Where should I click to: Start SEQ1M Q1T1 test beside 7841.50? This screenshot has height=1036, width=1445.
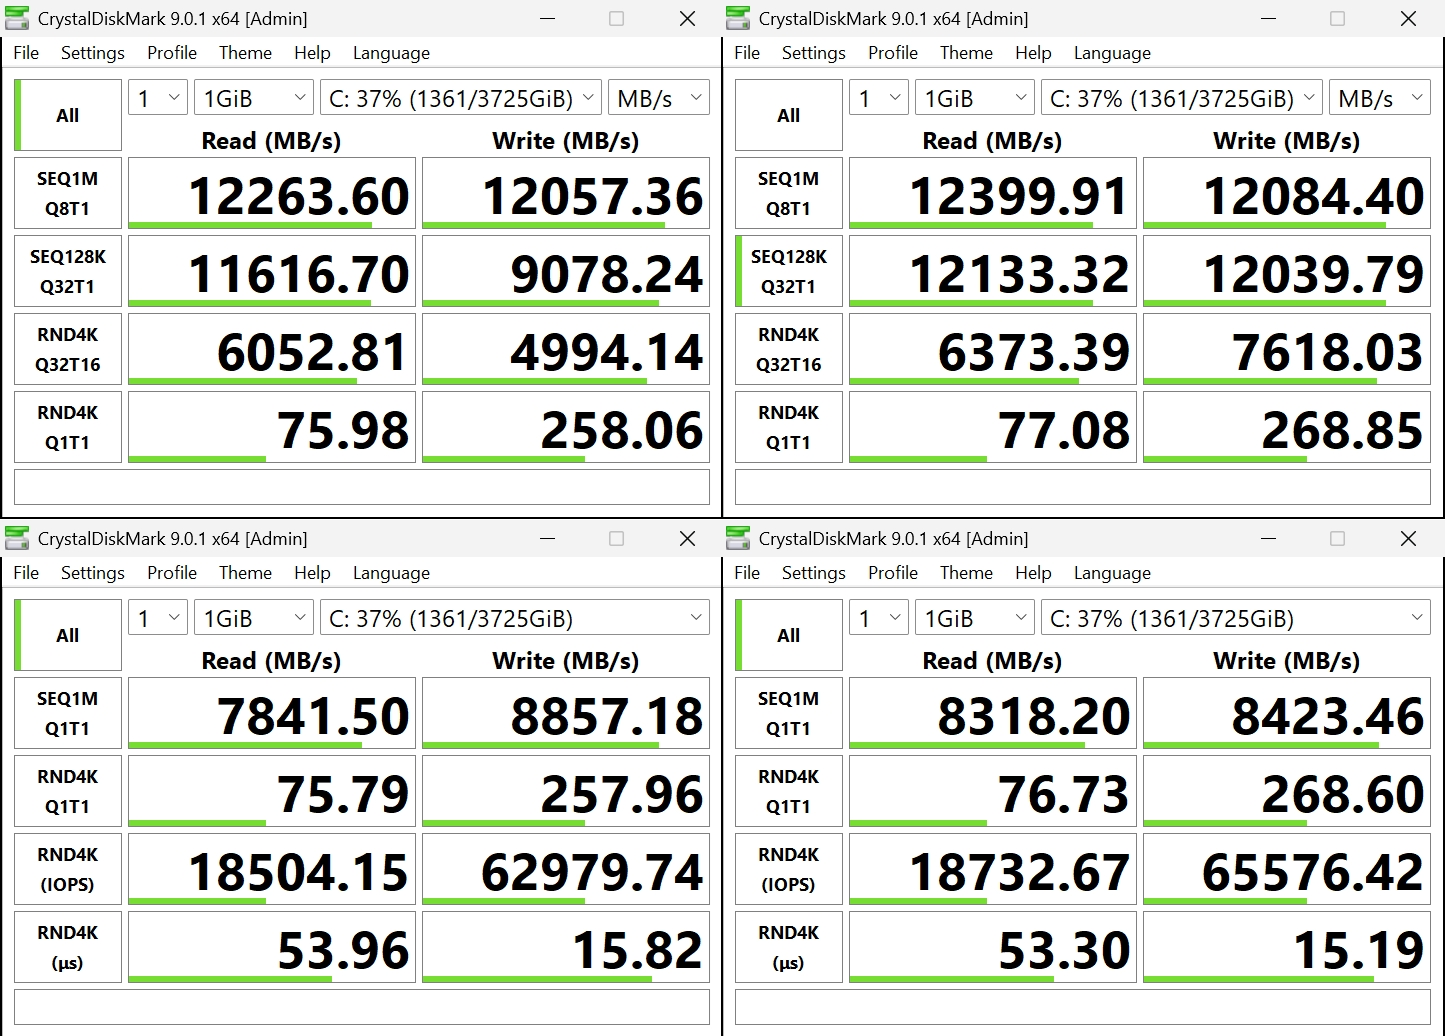pyautogui.click(x=68, y=713)
